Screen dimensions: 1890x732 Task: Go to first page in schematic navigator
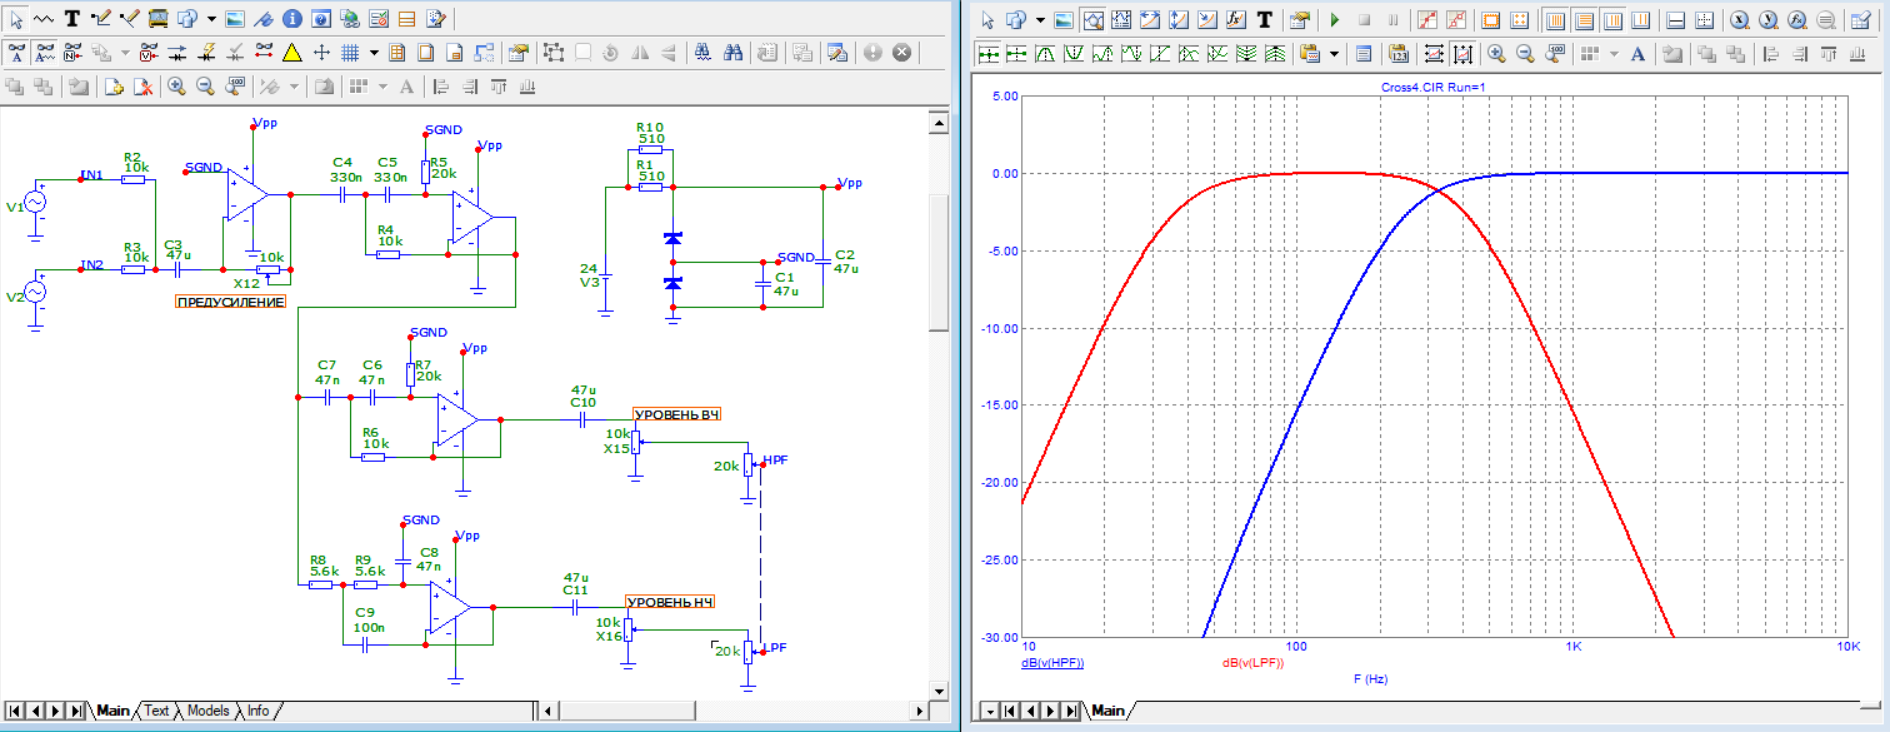(x=14, y=711)
